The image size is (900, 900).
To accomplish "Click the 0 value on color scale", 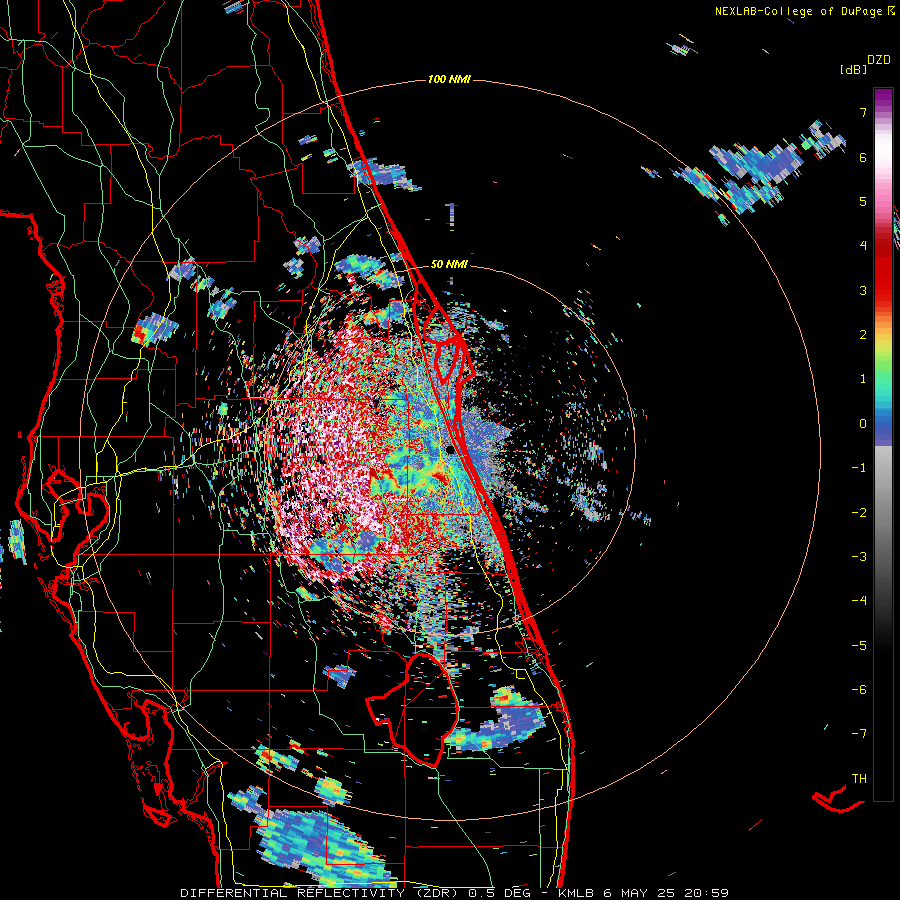I will 863,424.
